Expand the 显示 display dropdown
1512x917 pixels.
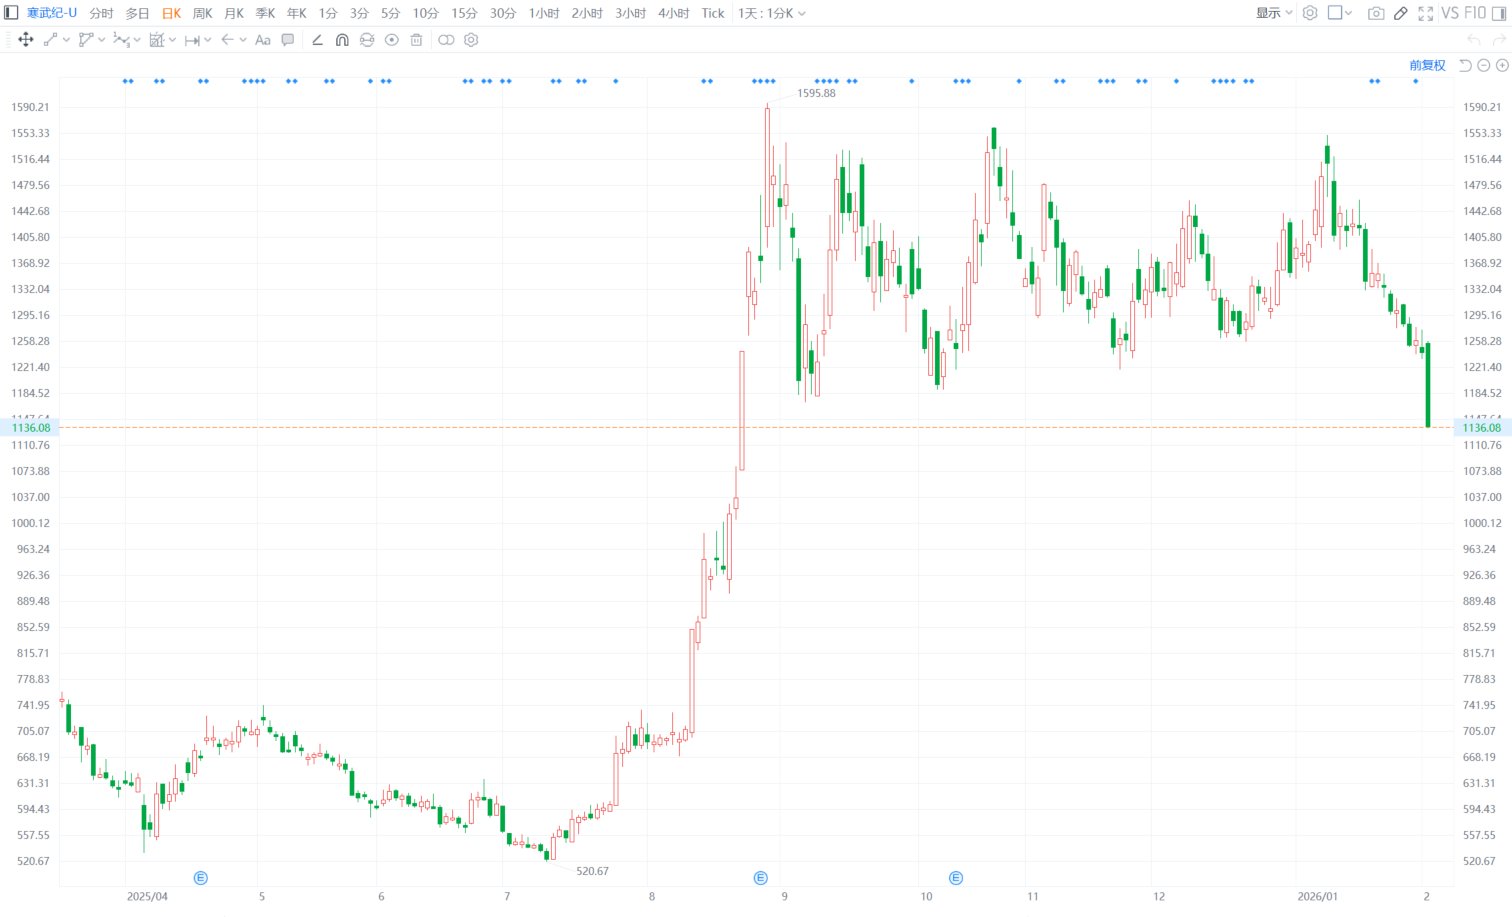coord(1274,13)
